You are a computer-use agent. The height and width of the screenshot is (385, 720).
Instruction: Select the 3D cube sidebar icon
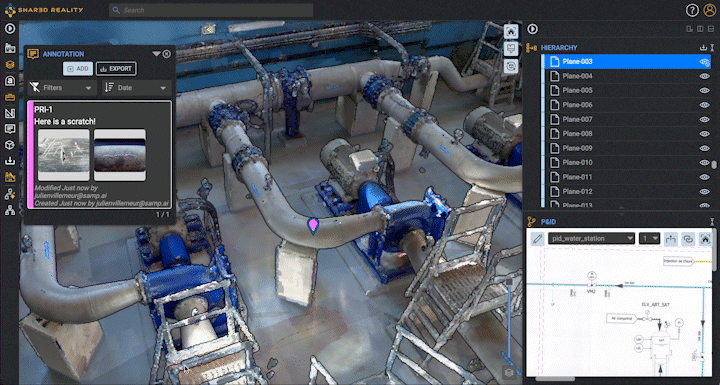[10, 145]
